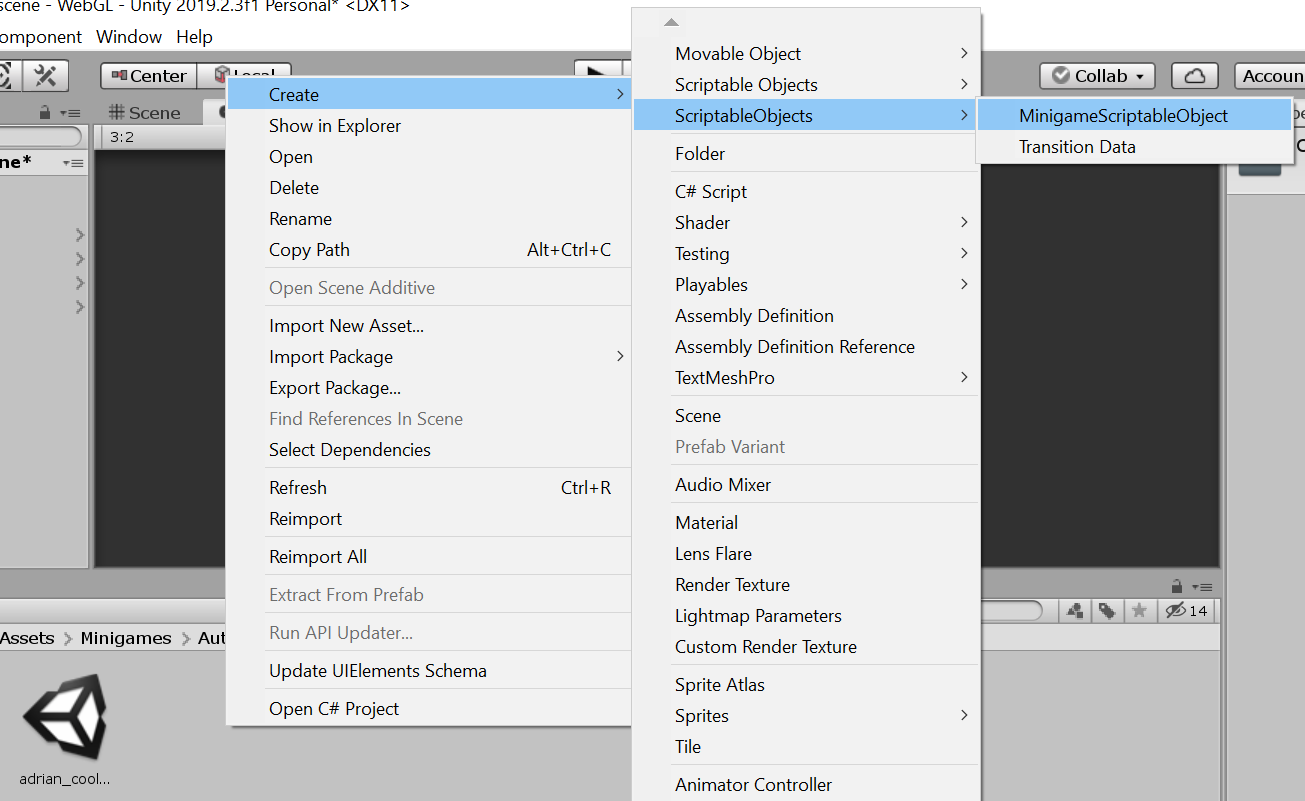
Task: Select Transition Data in the submenu
Action: (x=1134, y=147)
